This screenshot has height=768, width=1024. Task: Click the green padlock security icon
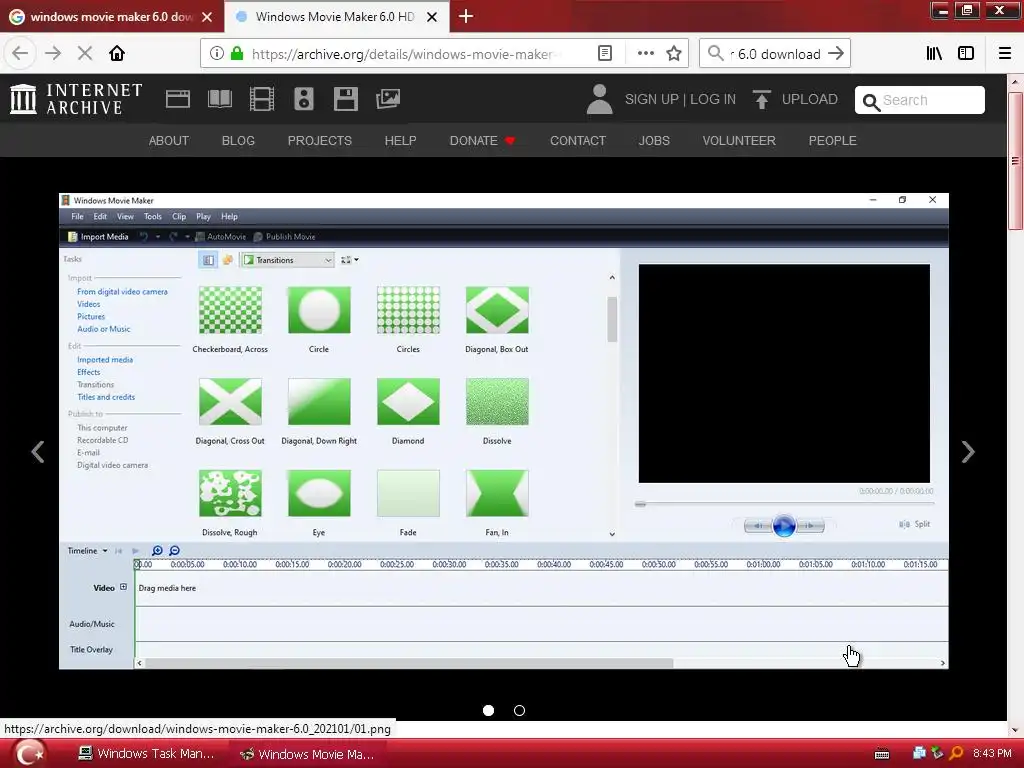[237, 53]
